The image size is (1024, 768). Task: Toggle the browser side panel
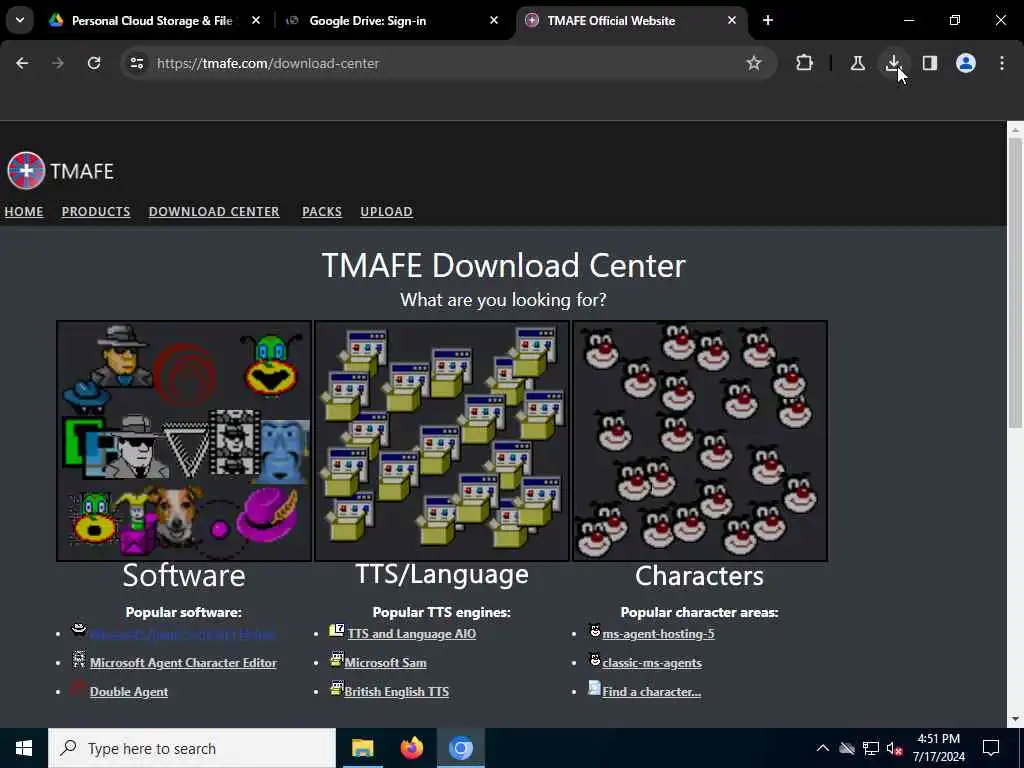pos(929,63)
